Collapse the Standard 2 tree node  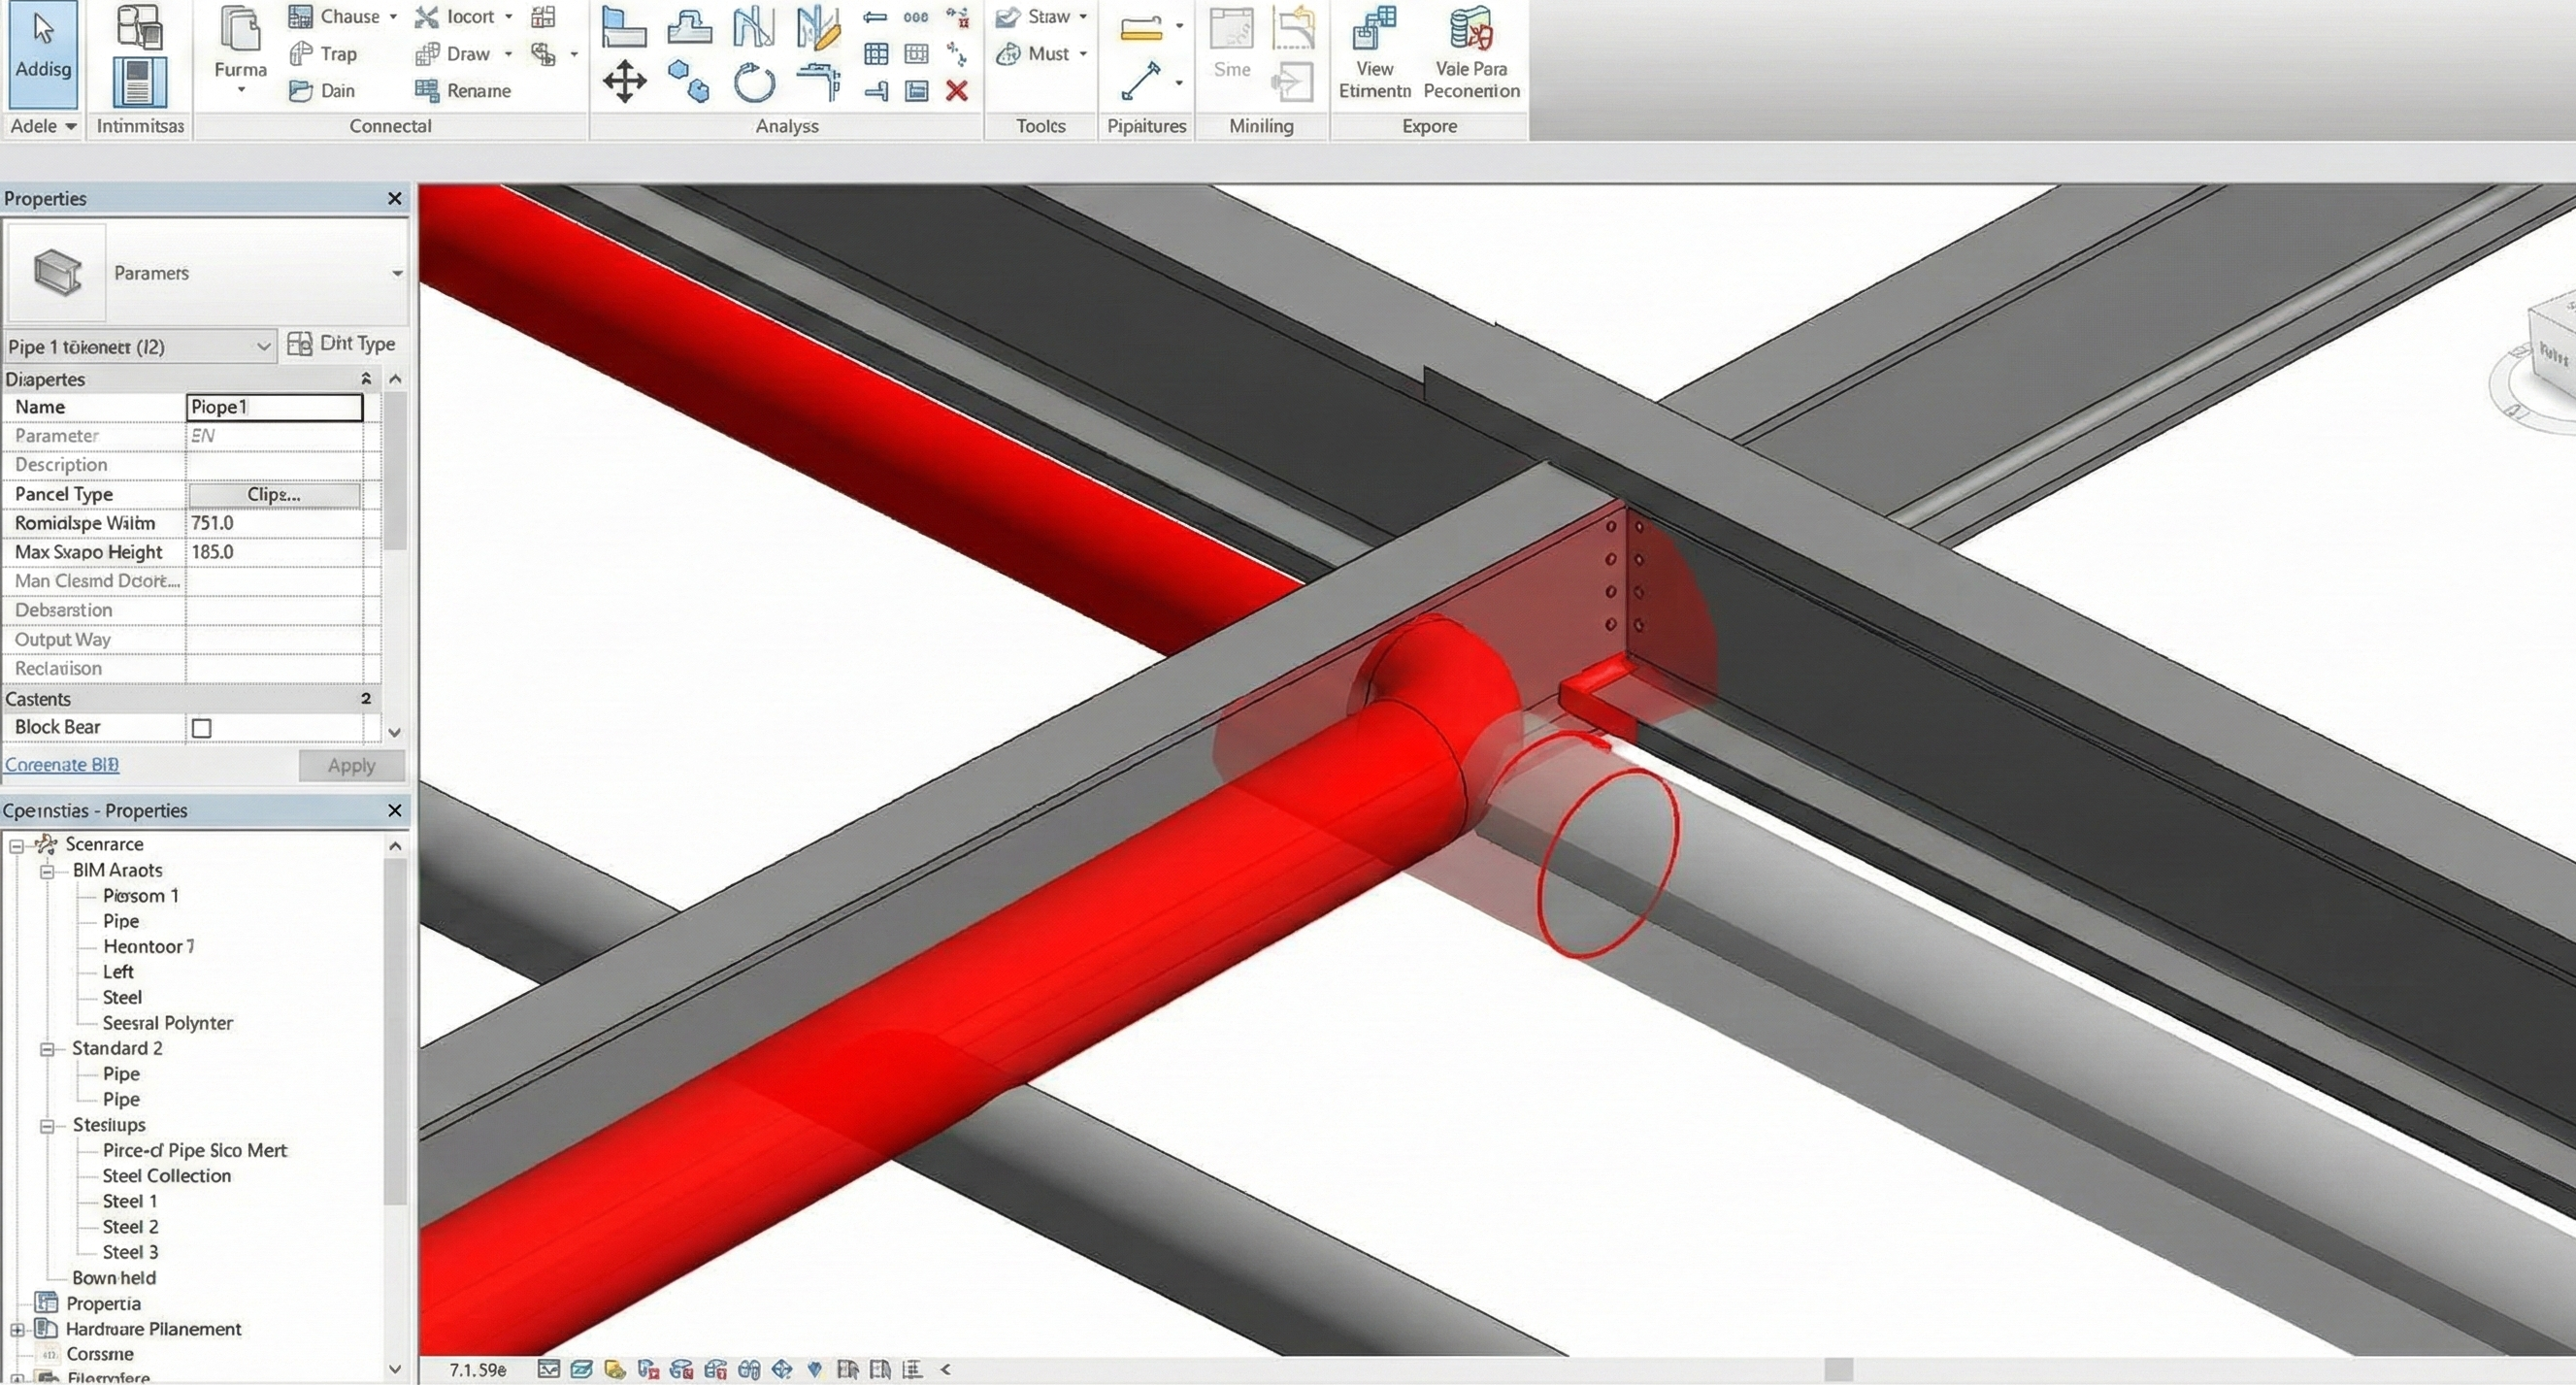[47, 1049]
